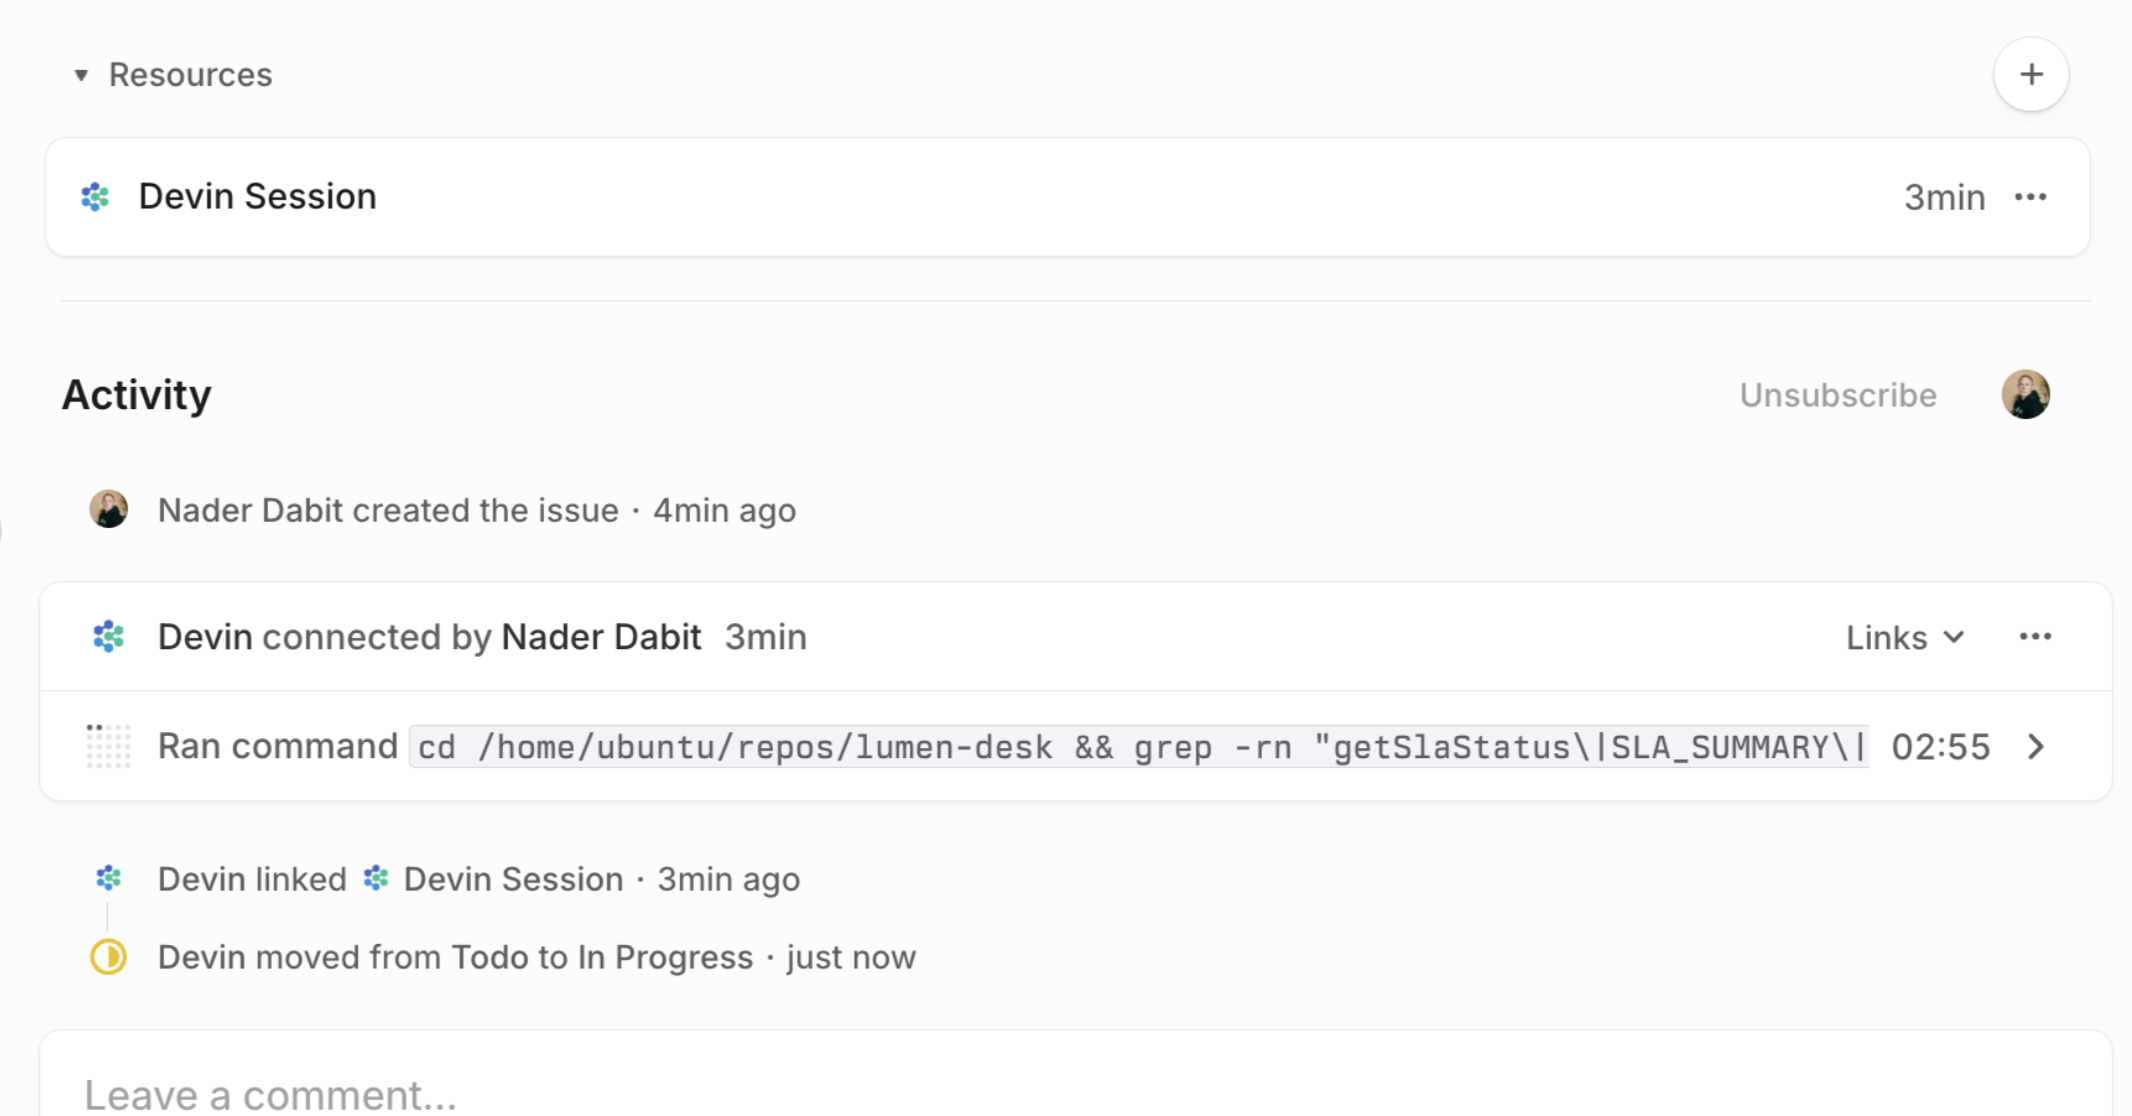This screenshot has width=2132, height=1116.
Task: Click Unsubscribe from activity
Action: 1838,395
